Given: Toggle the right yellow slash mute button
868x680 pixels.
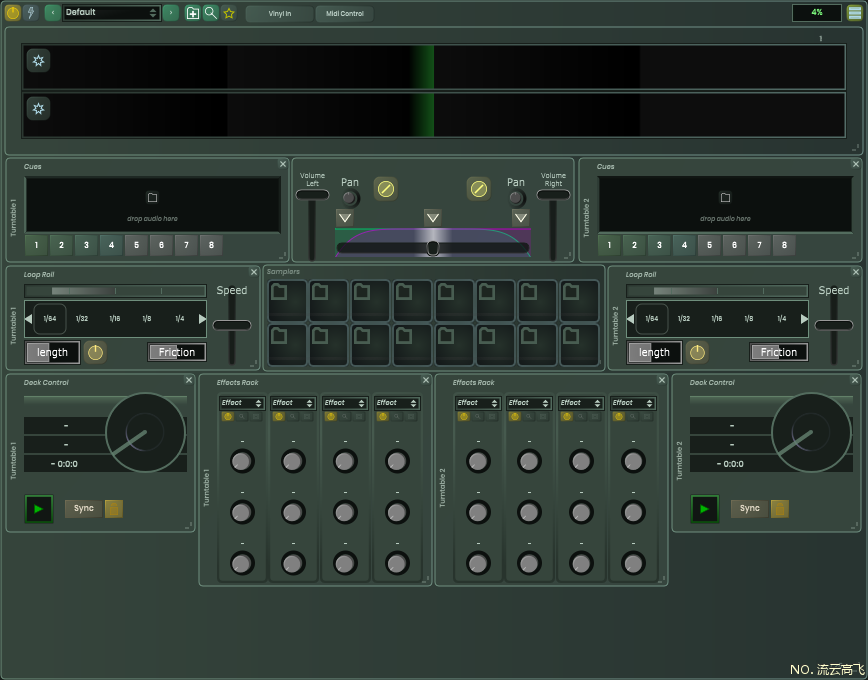Looking at the screenshot, I should coord(479,189).
